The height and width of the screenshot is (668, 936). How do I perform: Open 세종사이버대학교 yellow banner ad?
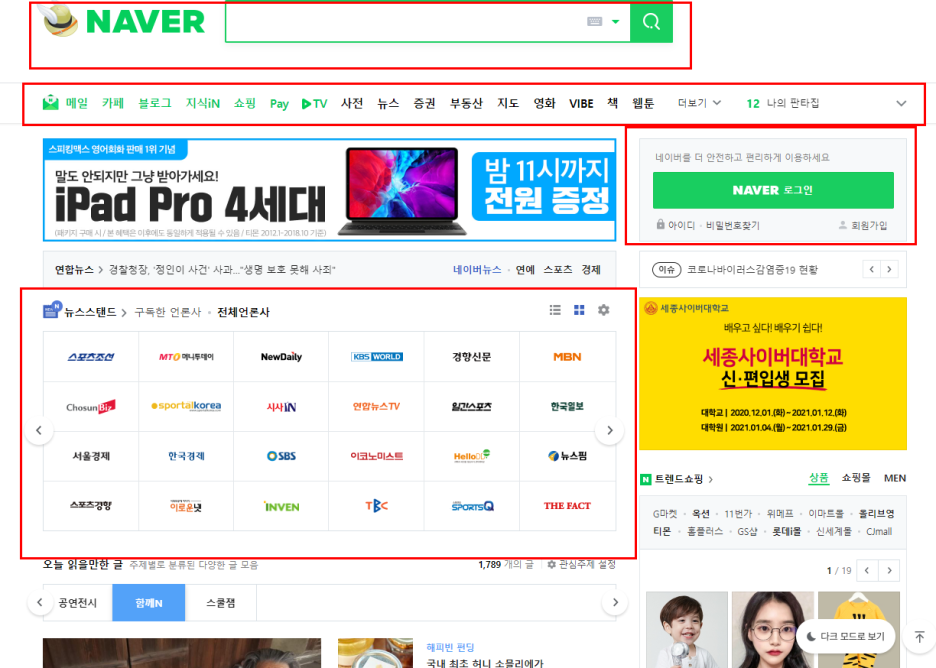773,374
